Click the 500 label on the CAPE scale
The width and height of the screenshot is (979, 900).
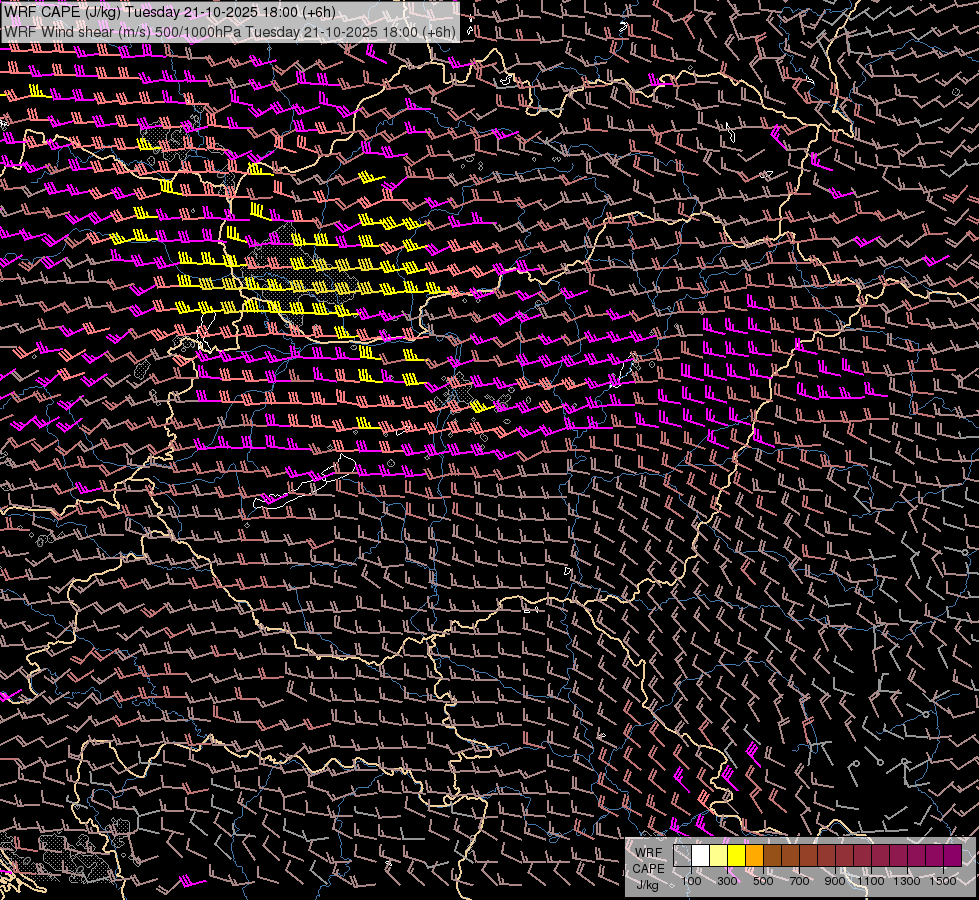click(x=763, y=881)
